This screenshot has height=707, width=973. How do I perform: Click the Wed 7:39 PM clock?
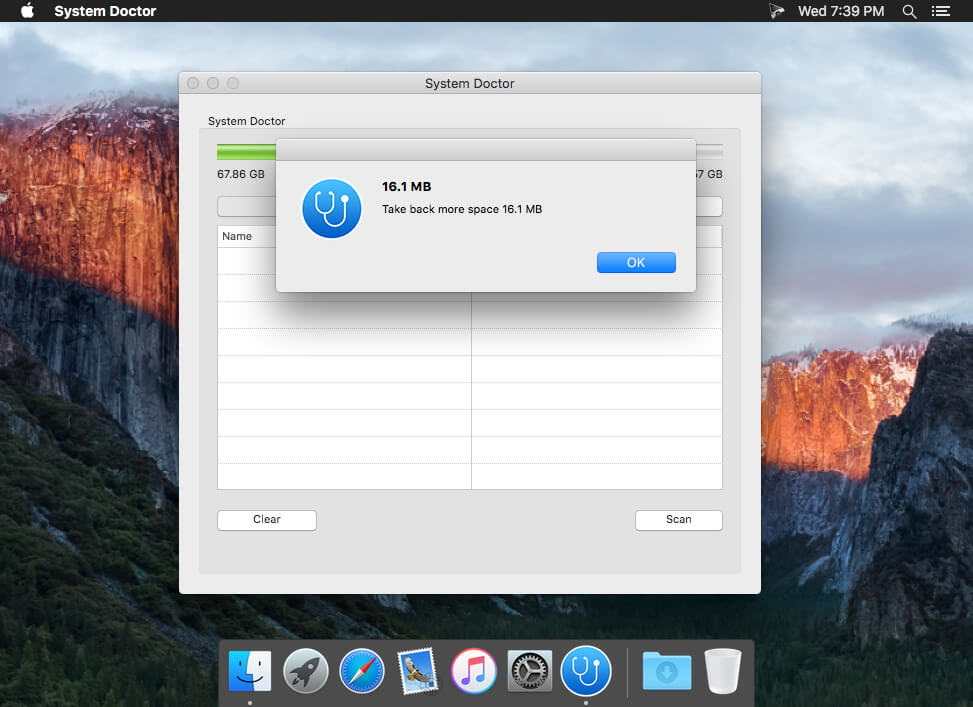[x=841, y=11]
